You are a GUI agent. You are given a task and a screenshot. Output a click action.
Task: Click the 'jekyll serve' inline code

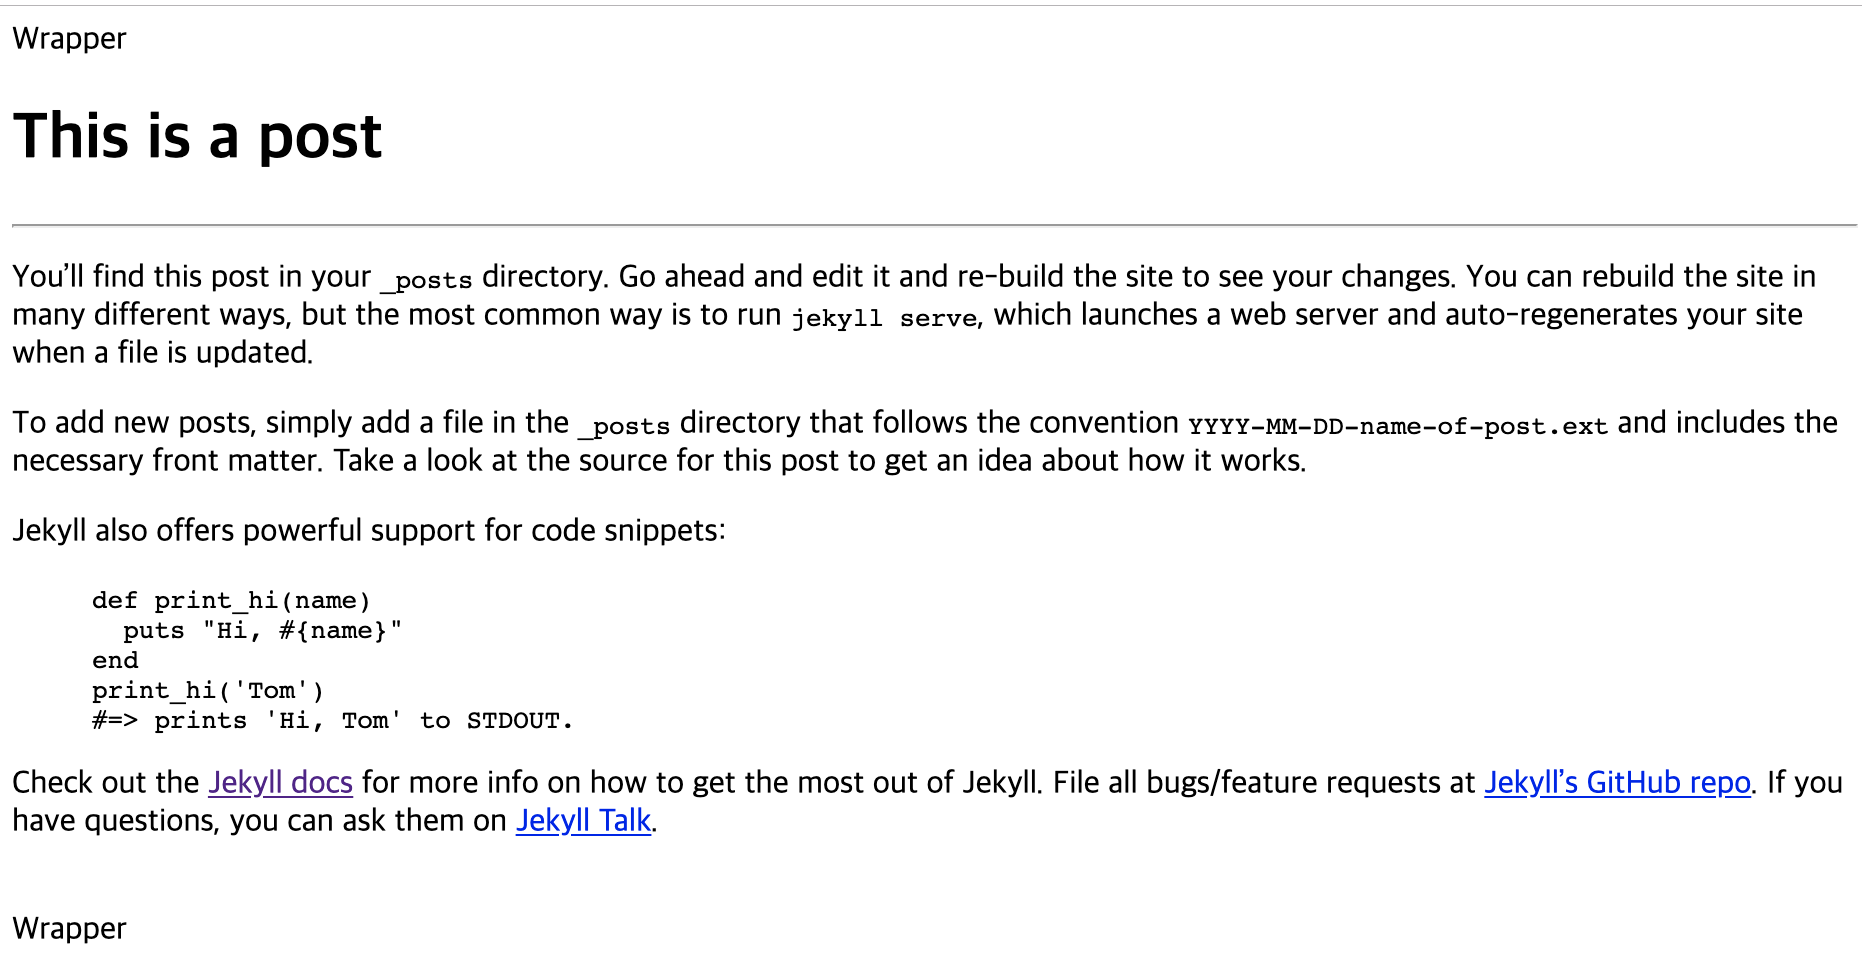pyautogui.click(x=884, y=318)
